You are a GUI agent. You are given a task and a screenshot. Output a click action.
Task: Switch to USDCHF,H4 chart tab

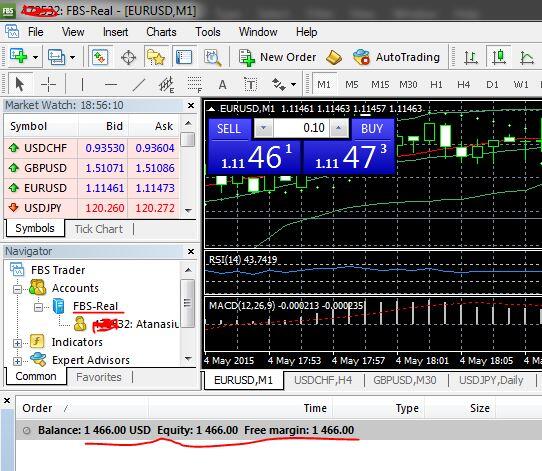(x=323, y=380)
